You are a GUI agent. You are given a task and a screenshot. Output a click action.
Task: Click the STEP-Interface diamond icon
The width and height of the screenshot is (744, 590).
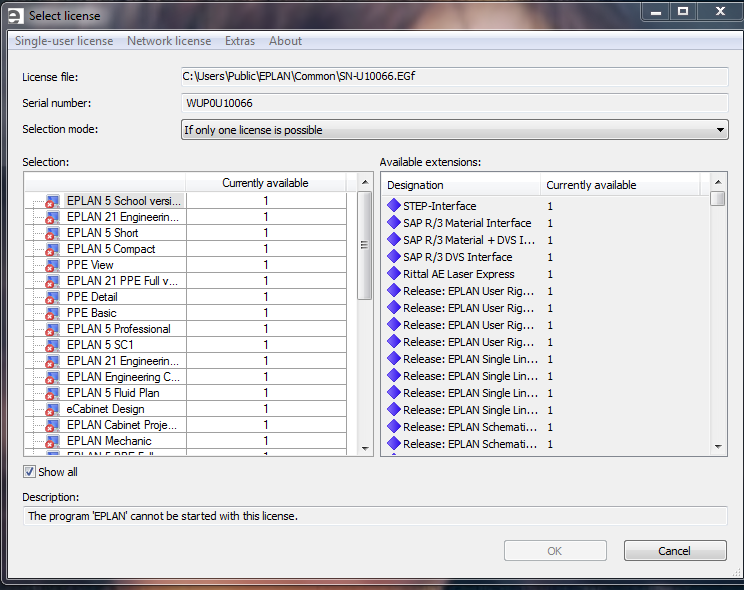[x=394, y=206]
